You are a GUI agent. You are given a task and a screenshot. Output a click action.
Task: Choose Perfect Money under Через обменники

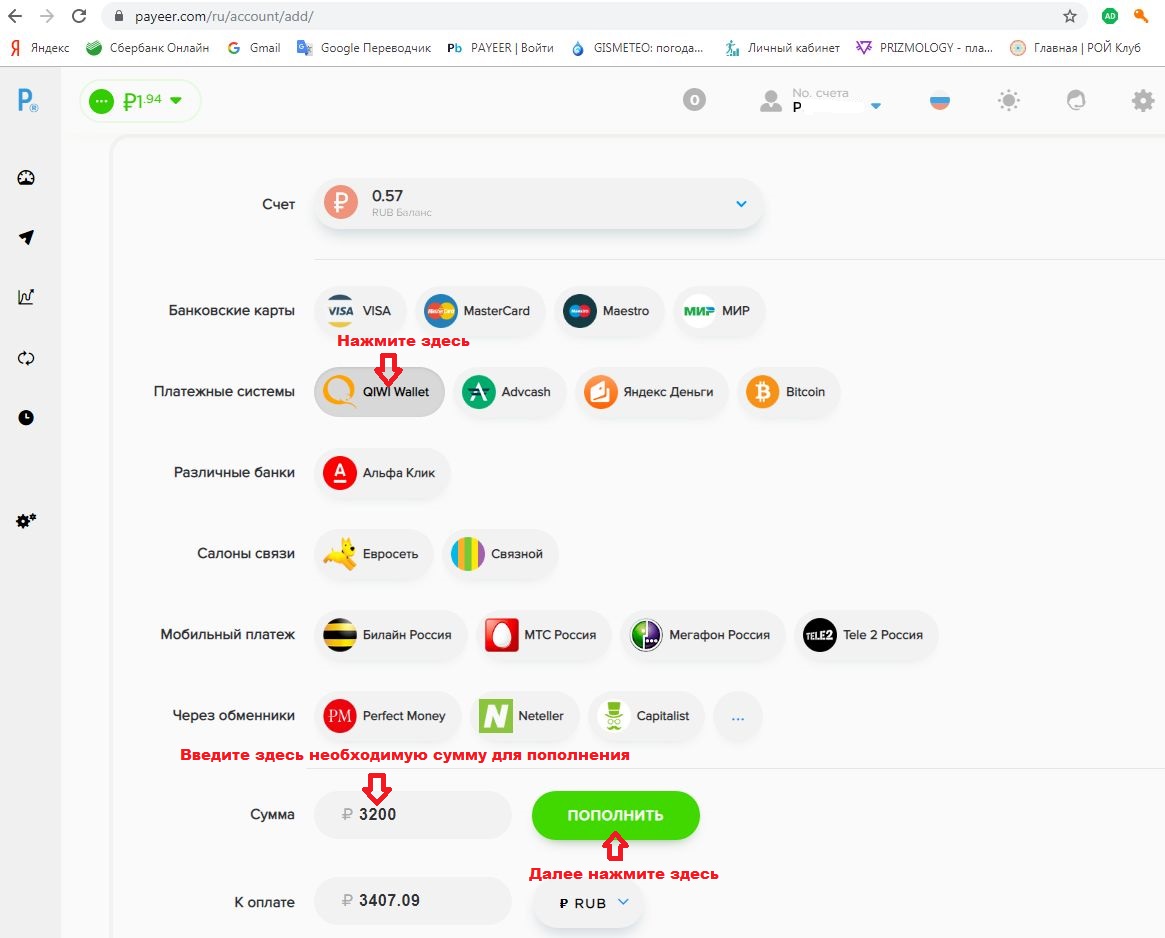tap(388, 715)
